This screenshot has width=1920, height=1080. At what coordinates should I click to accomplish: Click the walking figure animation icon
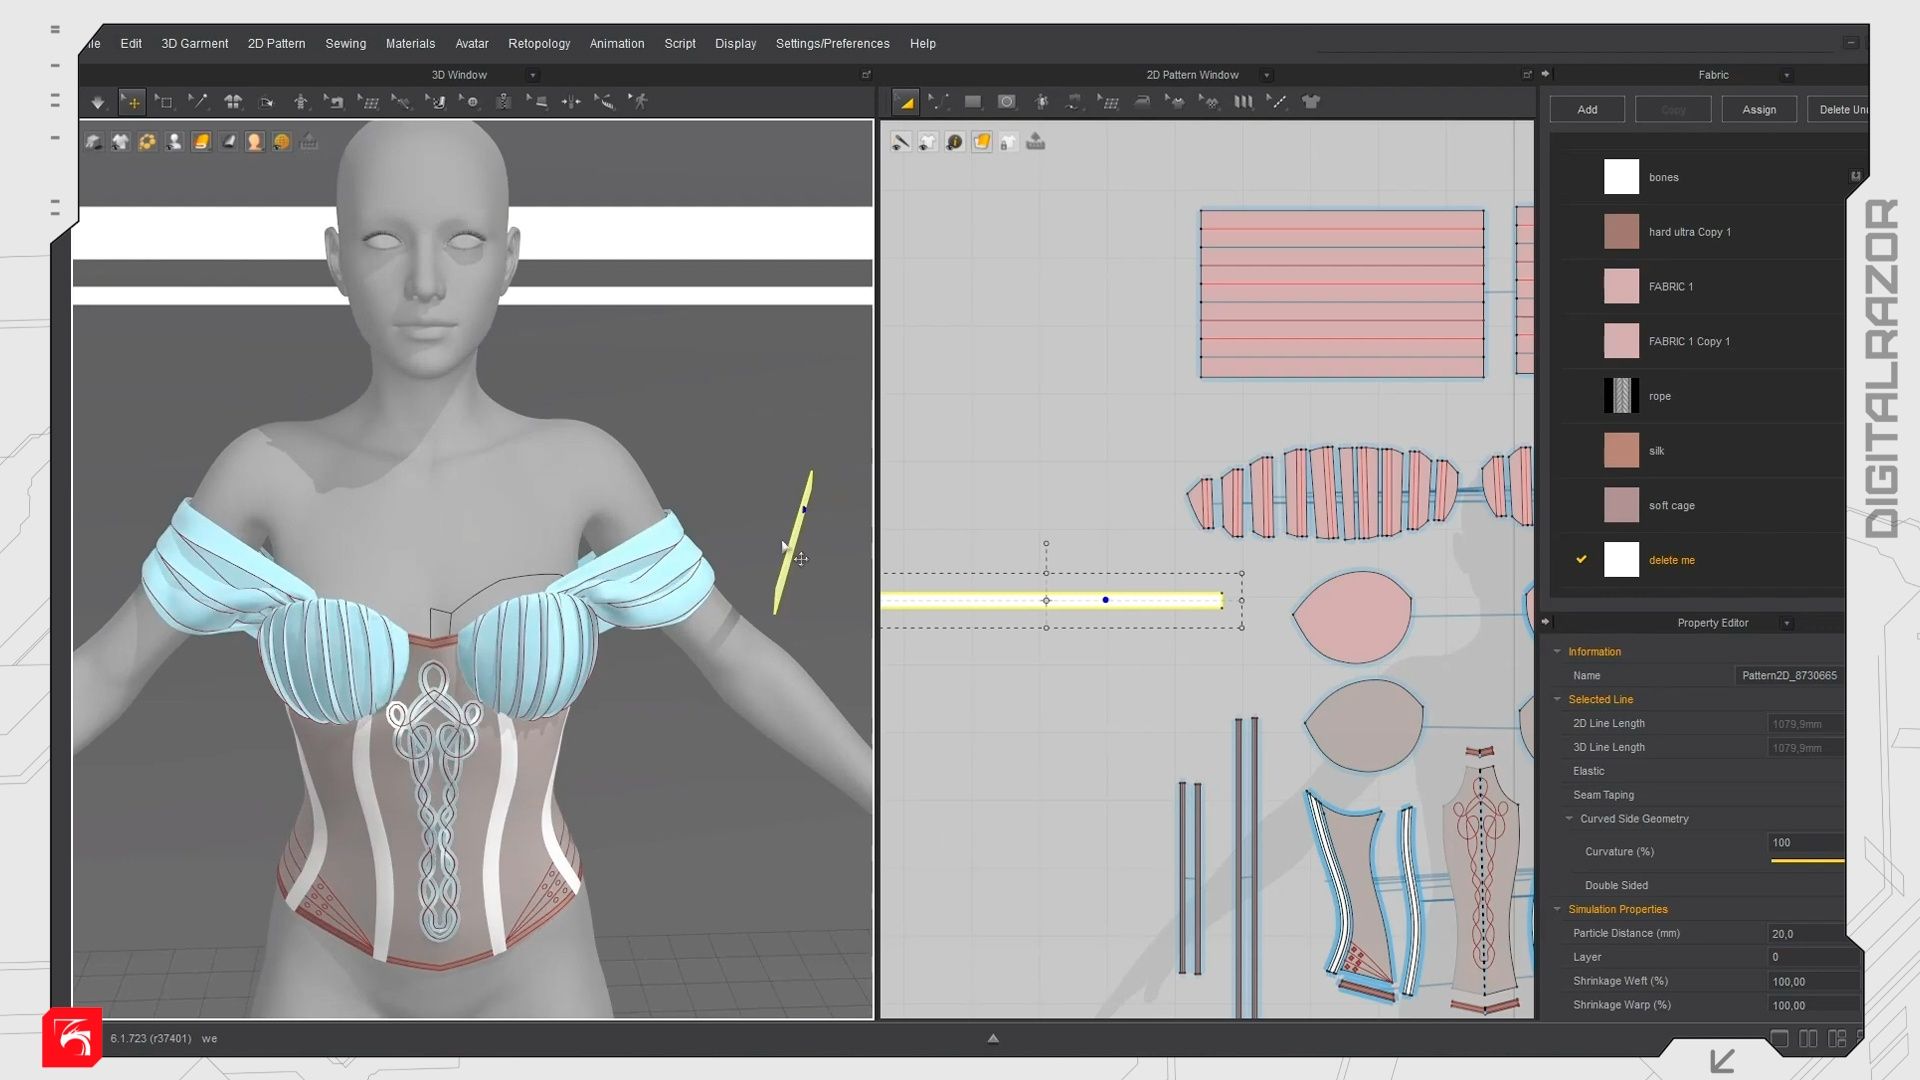point(640,102)
